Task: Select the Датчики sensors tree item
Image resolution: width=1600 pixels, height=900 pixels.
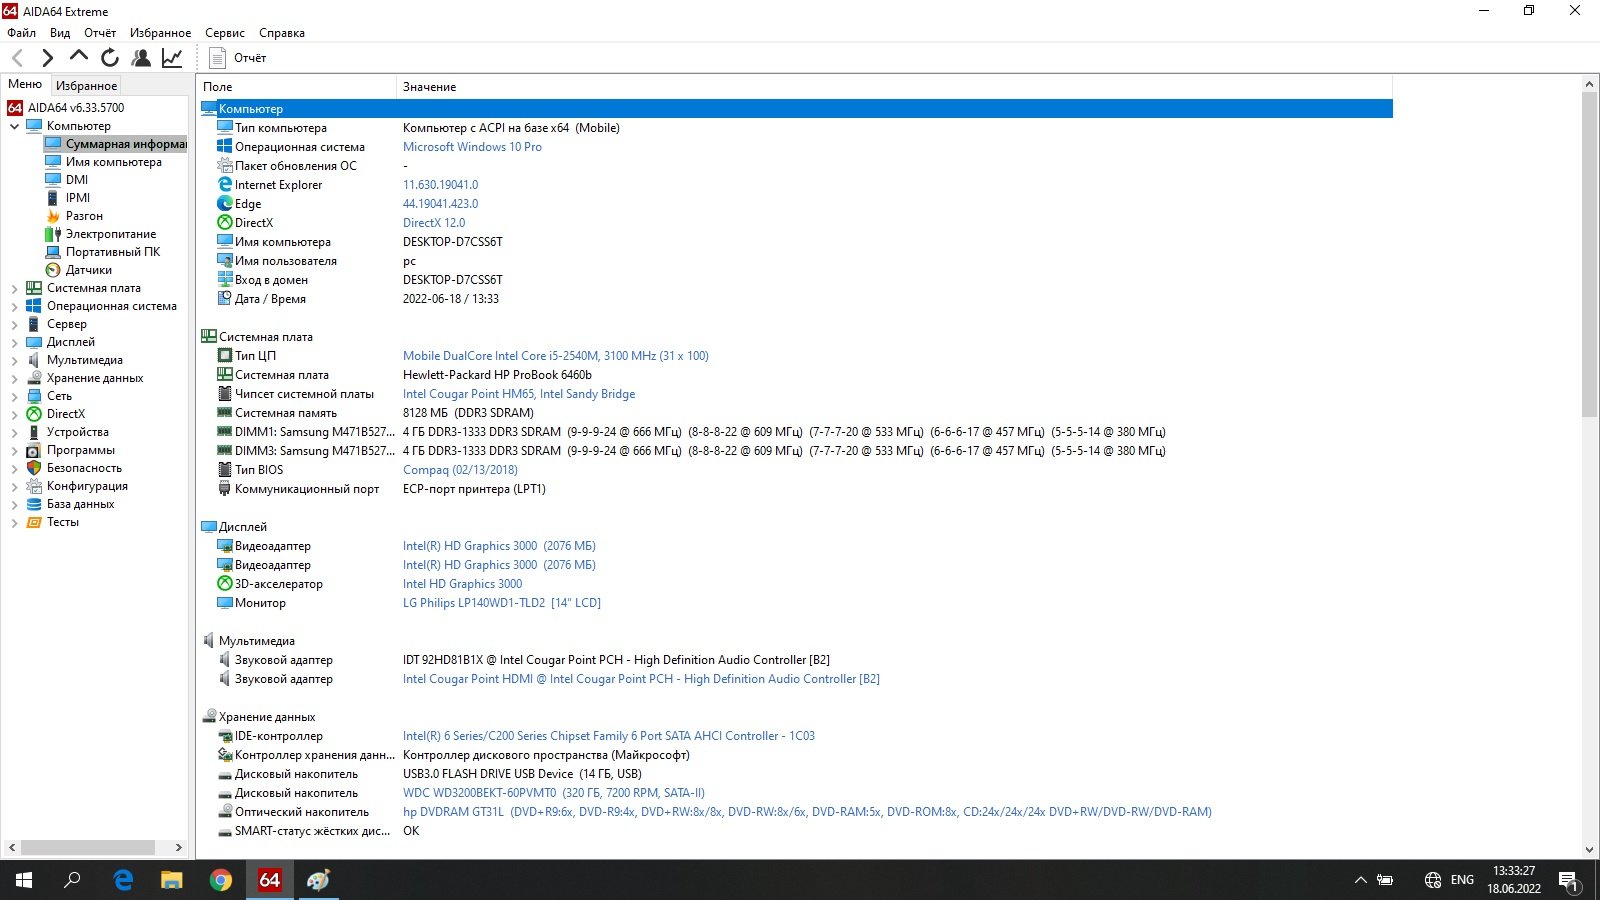Action: [88, 270]
